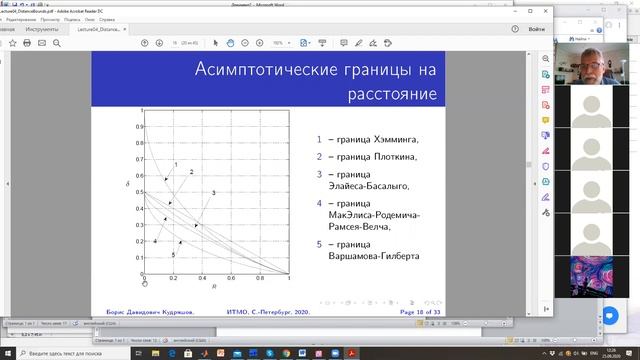Open the Инструменты tab
The width and height of the screenshot is (640, 360).
click(42, 29)
